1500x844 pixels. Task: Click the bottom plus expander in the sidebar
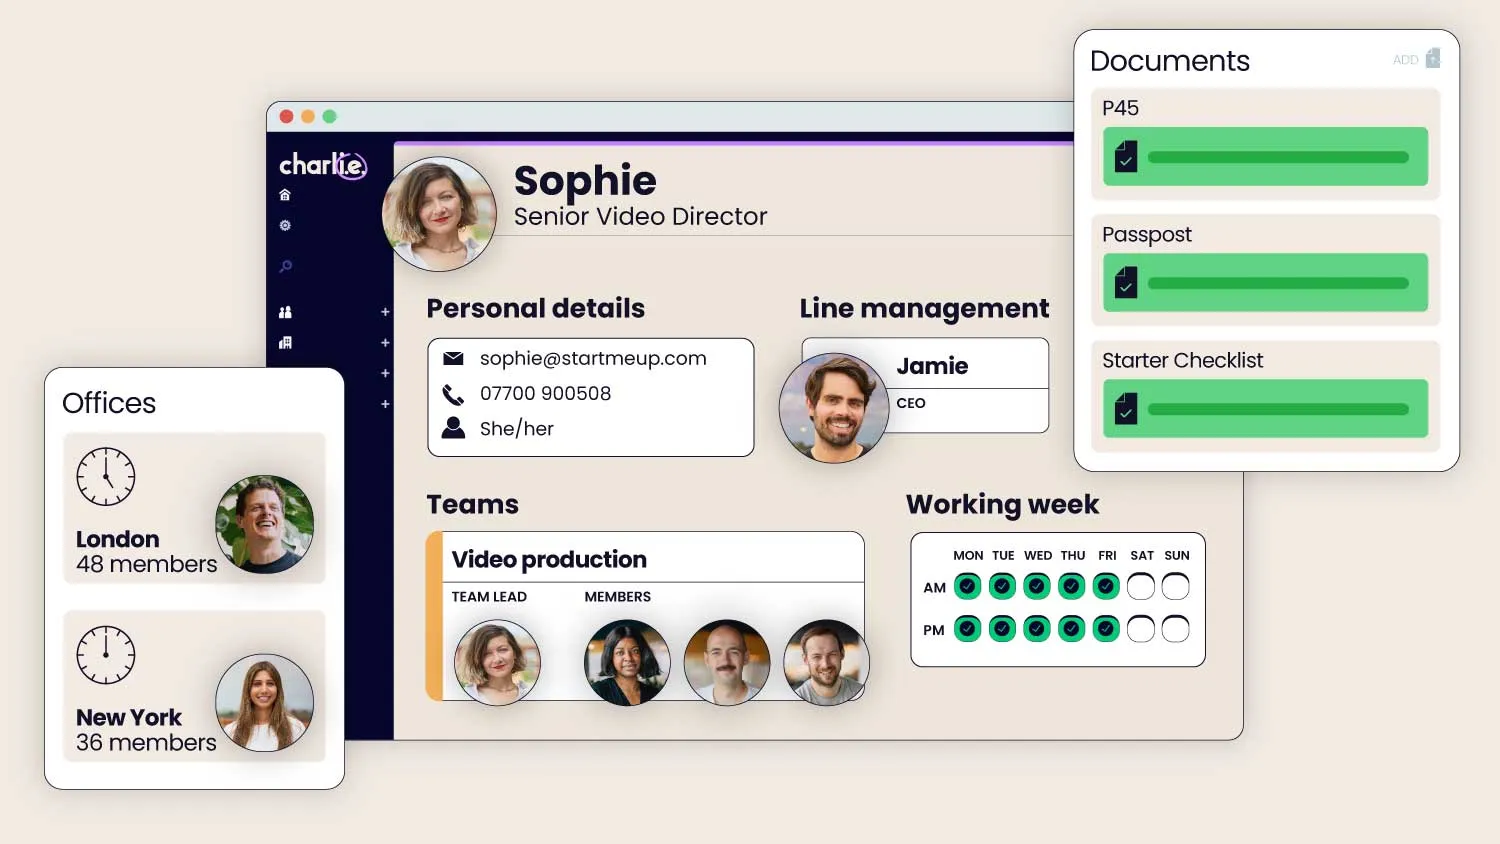tap(385, 404)
